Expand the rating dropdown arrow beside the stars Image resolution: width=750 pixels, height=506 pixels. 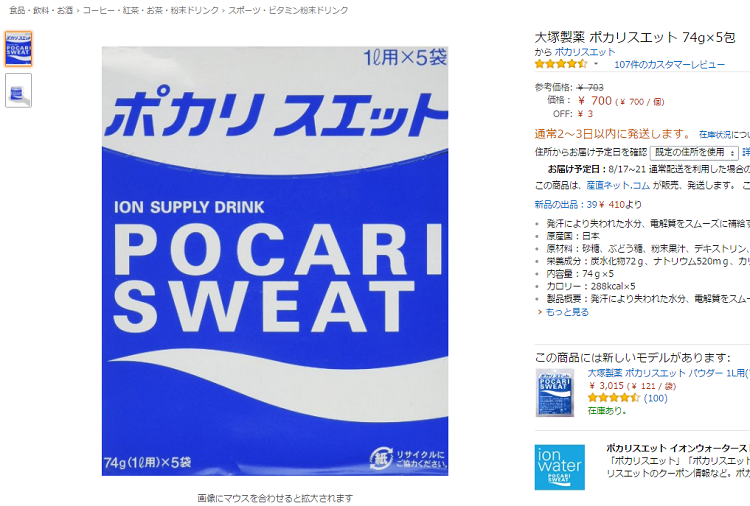596,64
